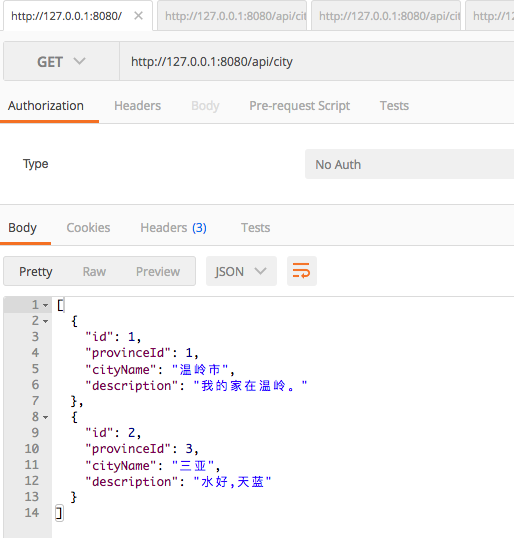Toggle the orange line-wrap icon
Image resolution: width=514 pixels, height=538 pixels.
[302, 271]
